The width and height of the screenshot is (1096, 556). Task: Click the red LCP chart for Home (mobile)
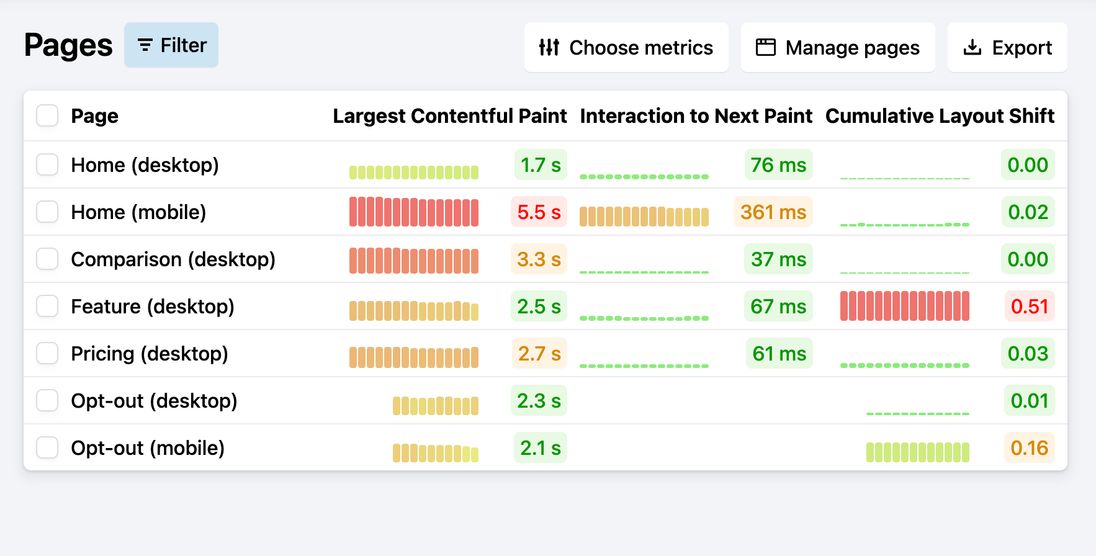414,212
